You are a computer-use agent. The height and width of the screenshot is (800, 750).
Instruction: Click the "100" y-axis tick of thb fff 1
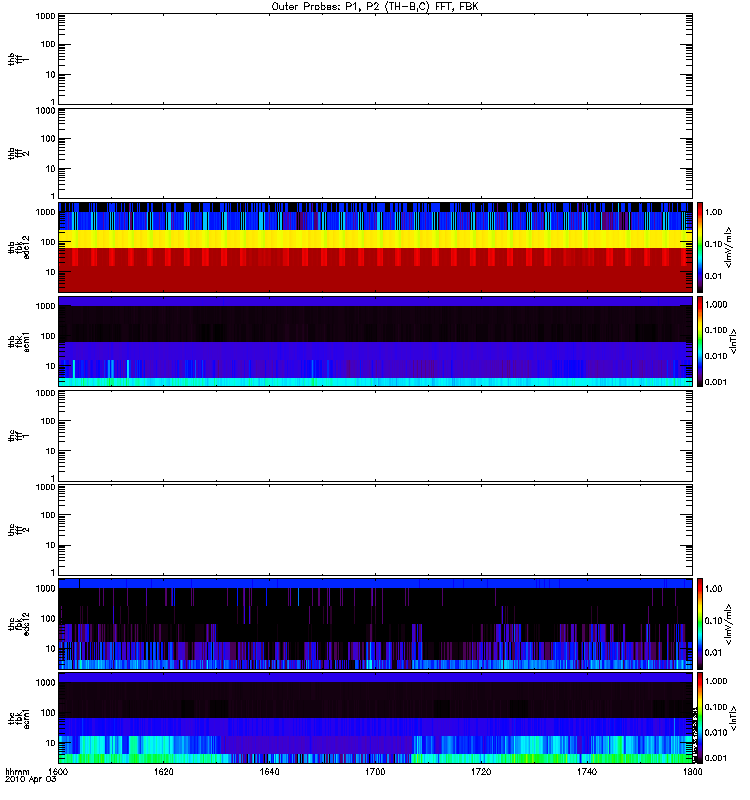pos(48,44)
